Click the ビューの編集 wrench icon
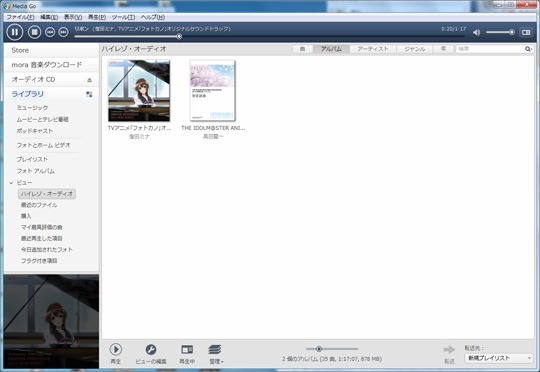The height and width of the screenshot is (372, 540). [150, 350]
